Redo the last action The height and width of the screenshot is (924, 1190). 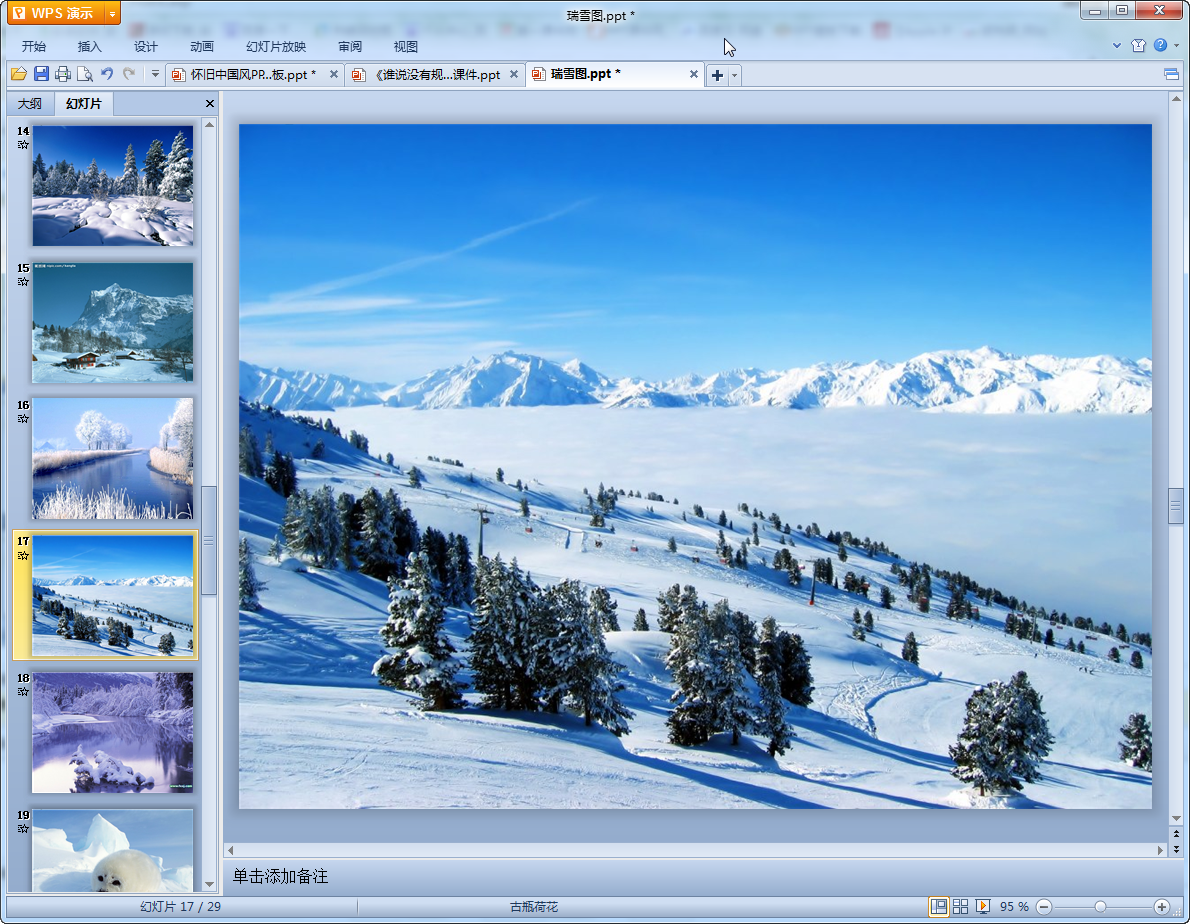pos(129,74)
